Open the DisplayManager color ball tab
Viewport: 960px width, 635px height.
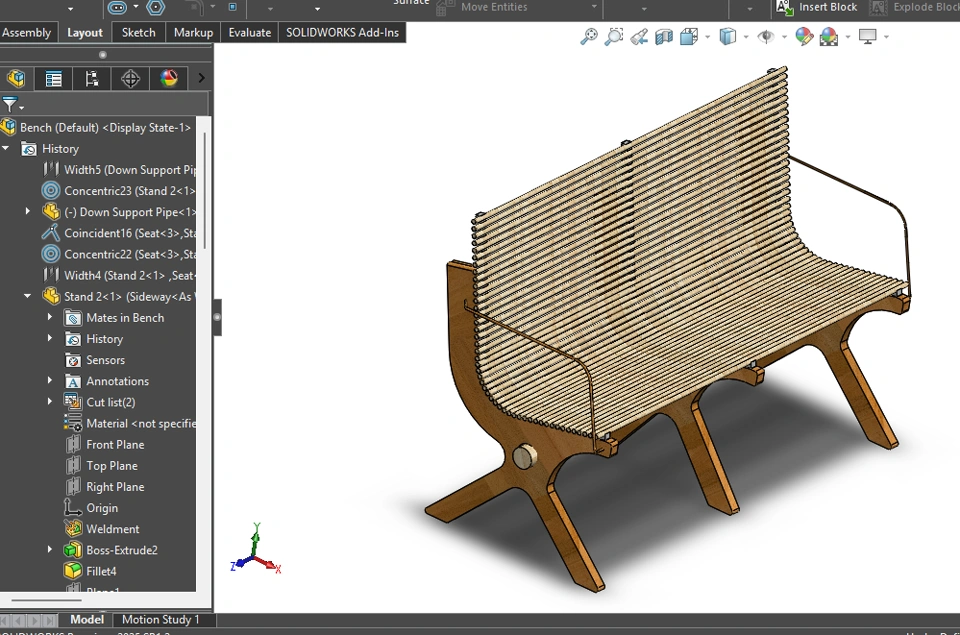coord(169,78)
